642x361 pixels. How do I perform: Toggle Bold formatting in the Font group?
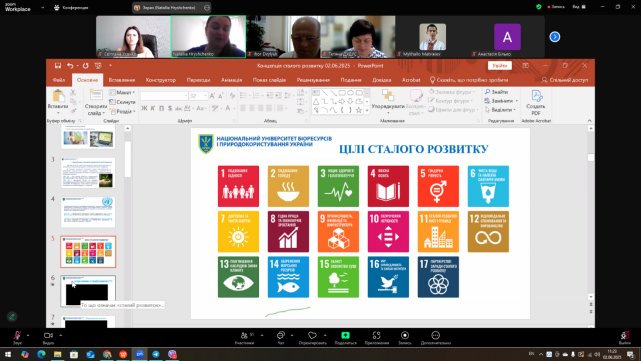(144, 108)
